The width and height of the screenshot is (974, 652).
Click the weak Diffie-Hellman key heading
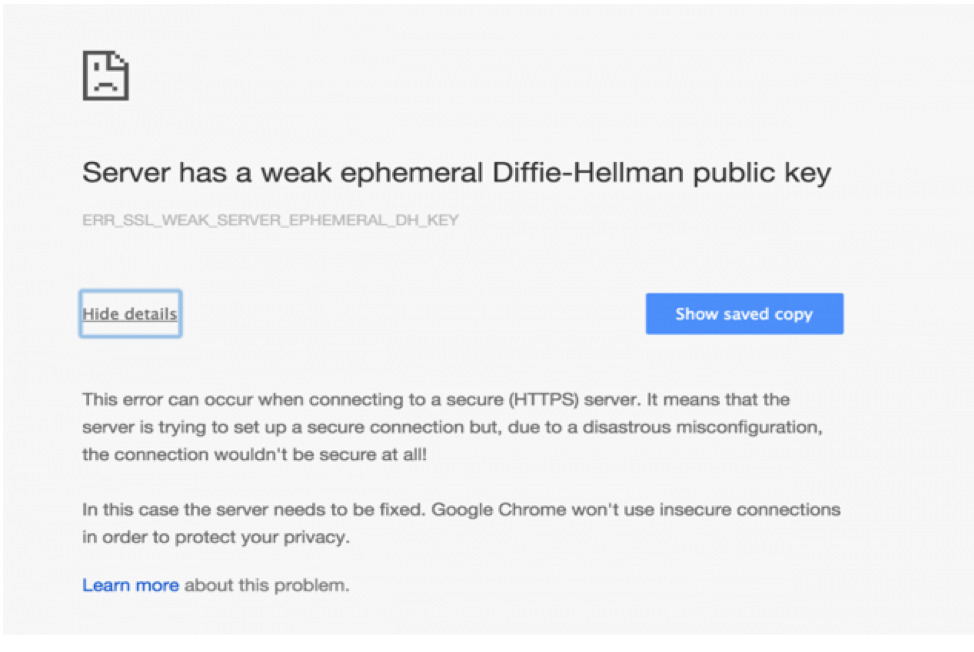(x=457, y=173)
